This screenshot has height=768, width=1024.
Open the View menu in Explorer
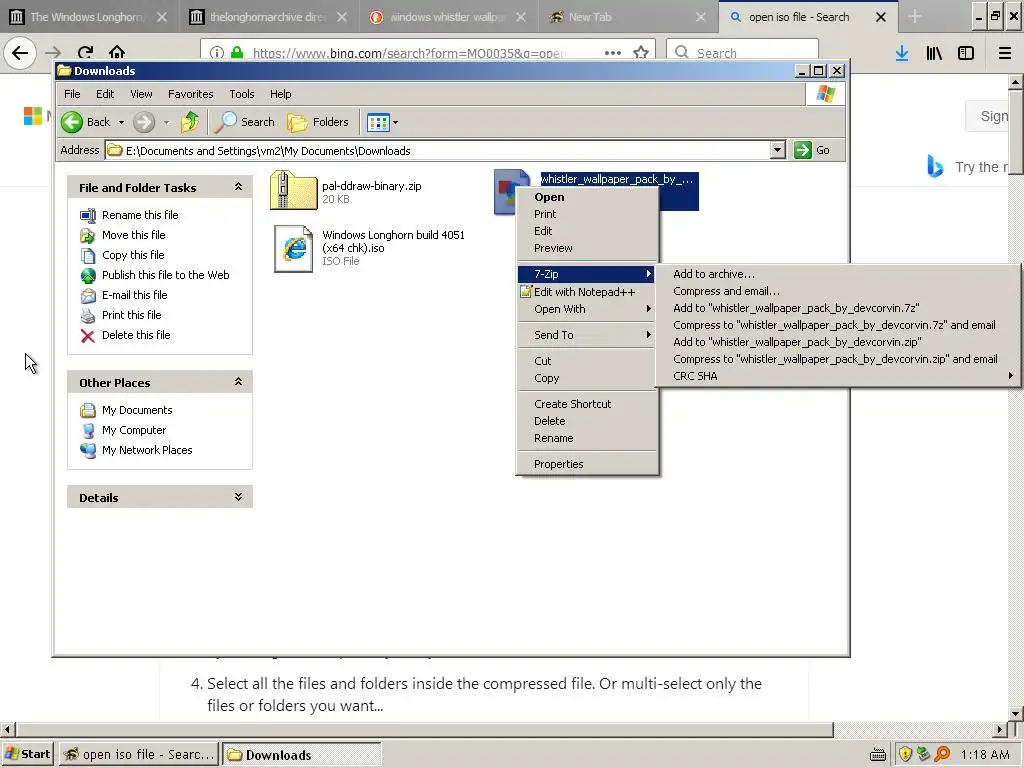point(141,94)
